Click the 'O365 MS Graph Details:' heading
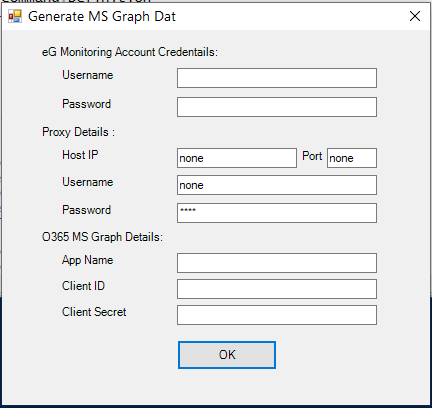The height and width of the screenshot is (408, 432). (x=102, y=237)
